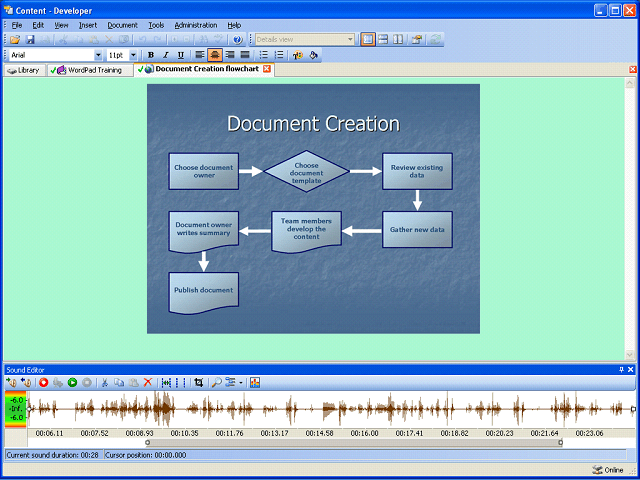Click the greyed microphone icon in Sound Editor
640x480 pixels.
click(58, 382)
